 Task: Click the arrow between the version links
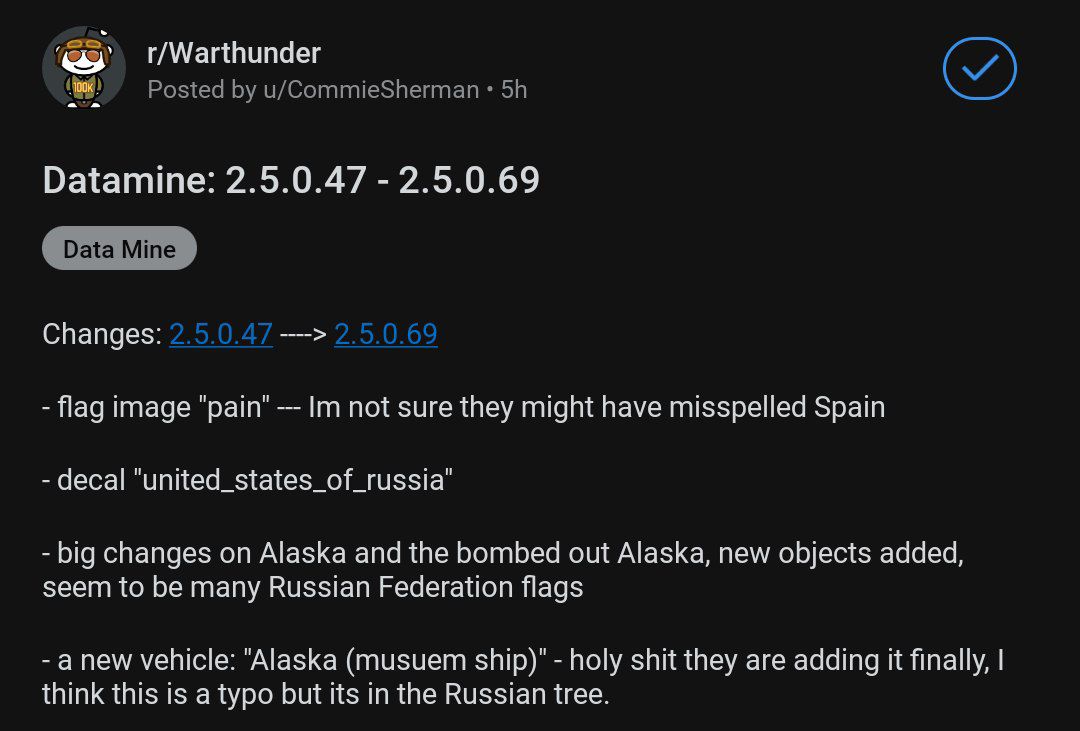304,334
